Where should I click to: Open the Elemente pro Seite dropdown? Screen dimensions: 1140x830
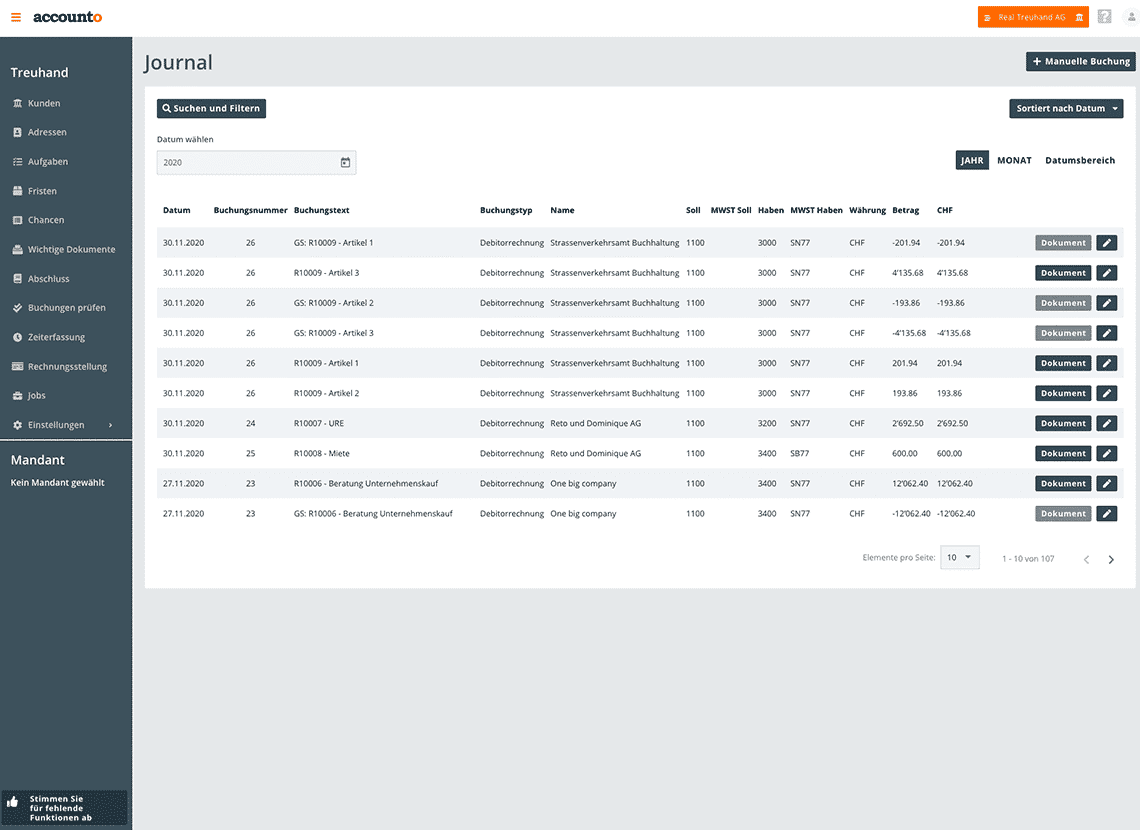tap(959, 557)
